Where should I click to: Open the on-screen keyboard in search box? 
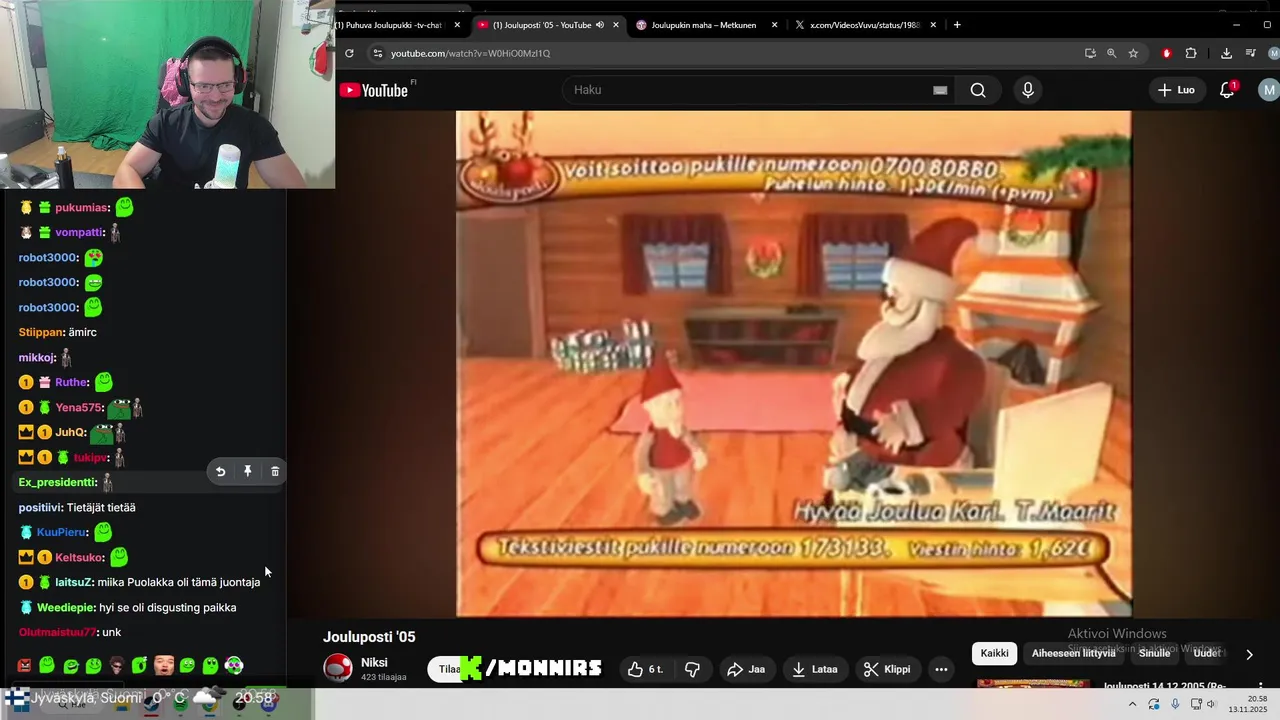[940, 90]
